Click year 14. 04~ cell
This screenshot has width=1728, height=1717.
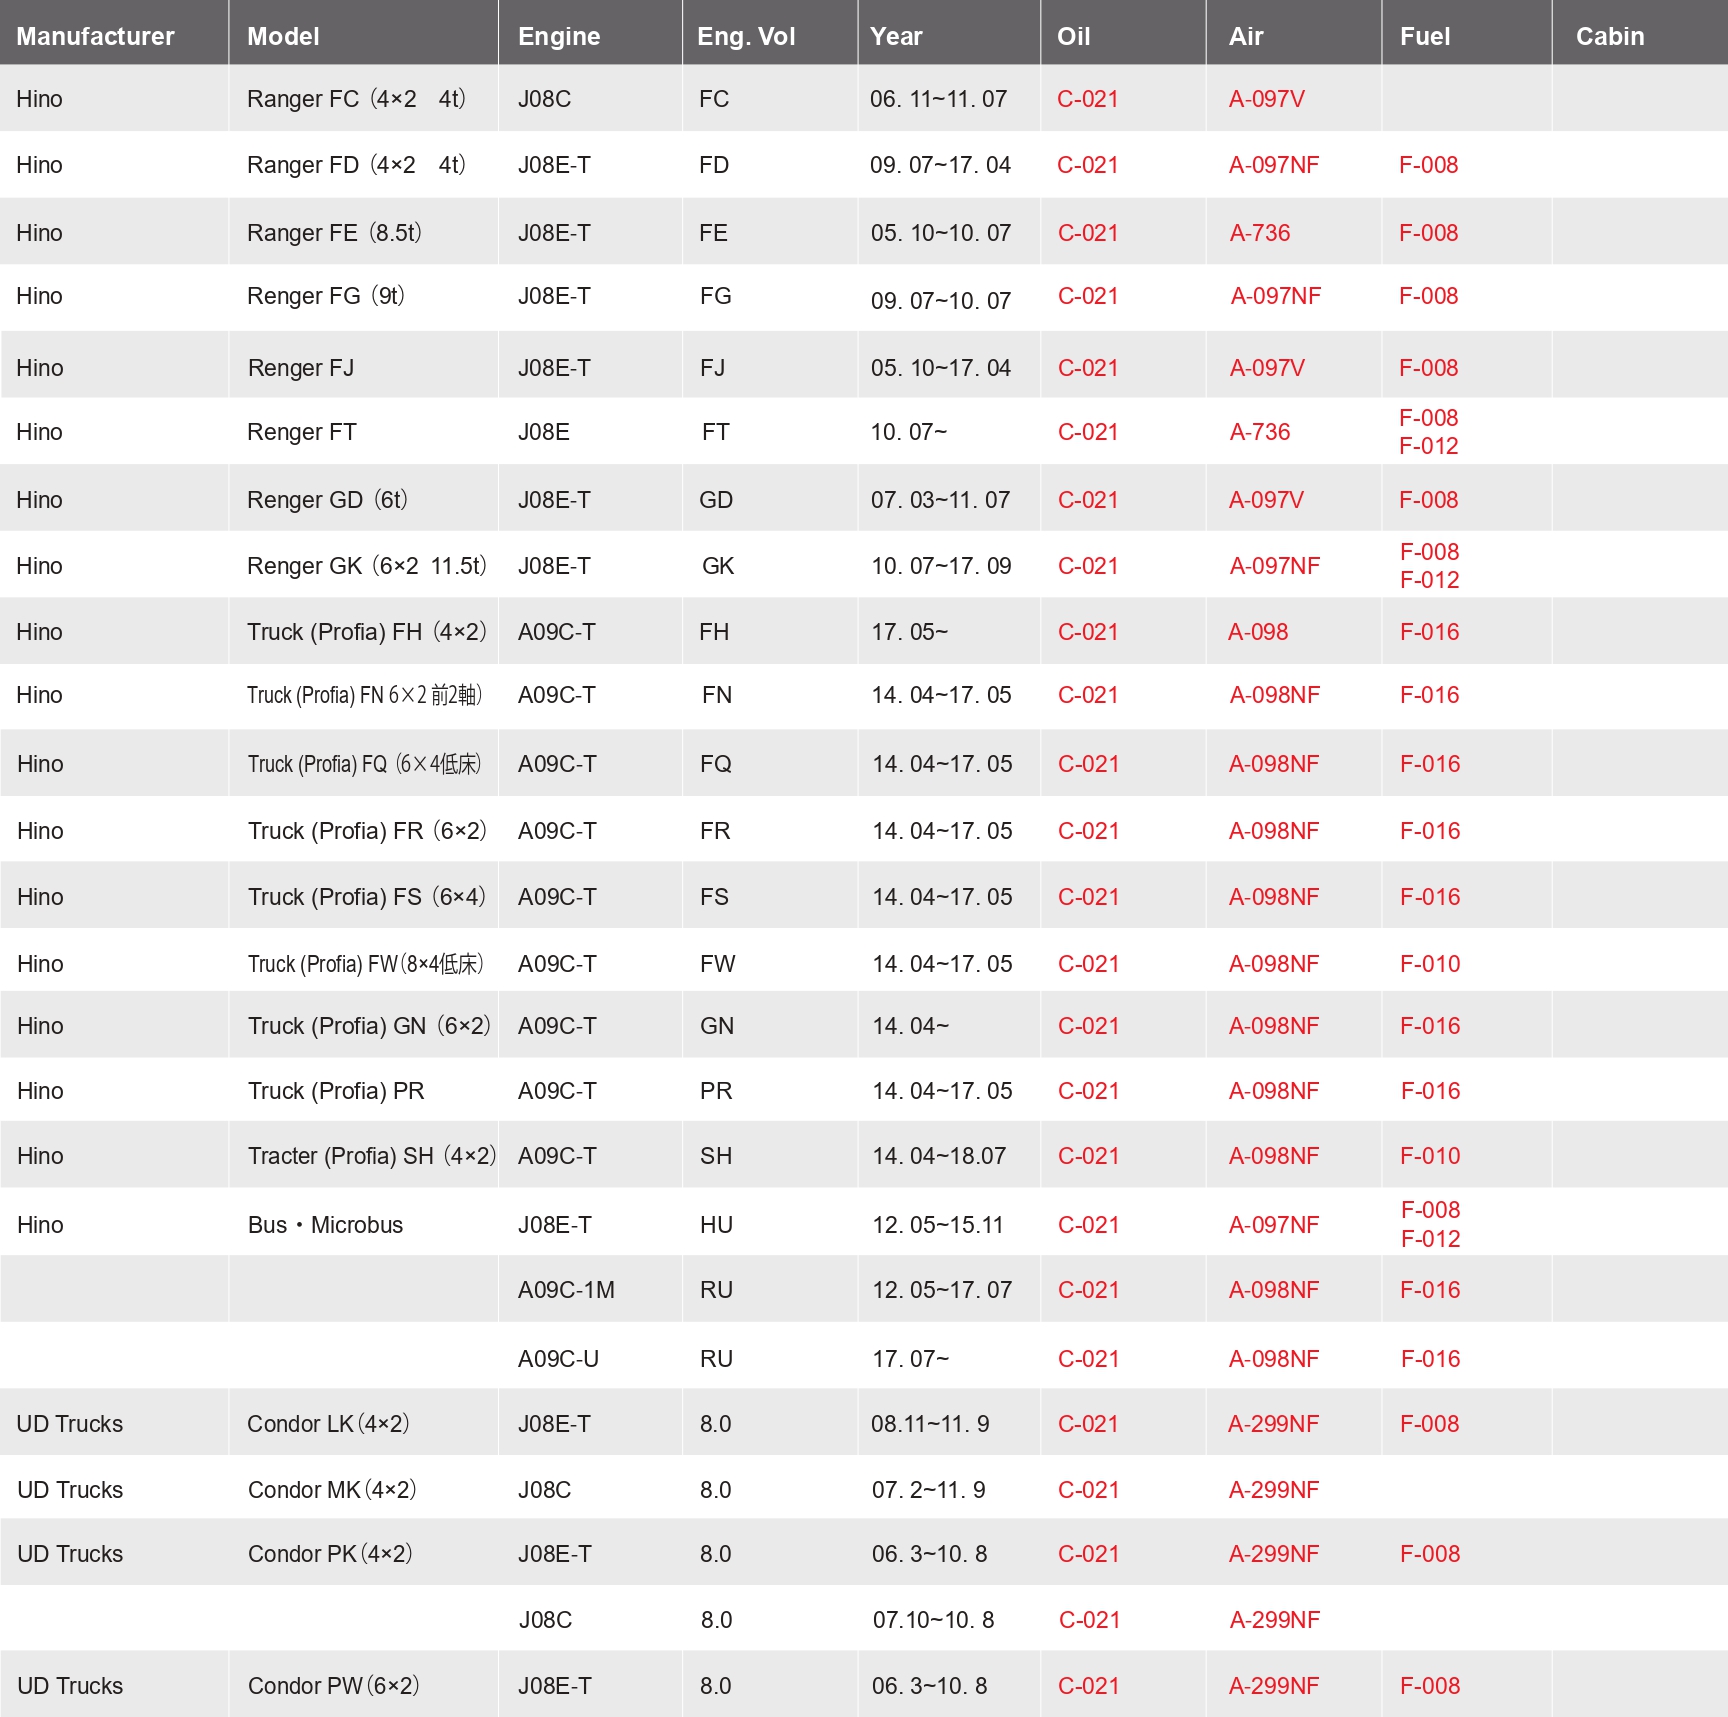(910, 1026)
